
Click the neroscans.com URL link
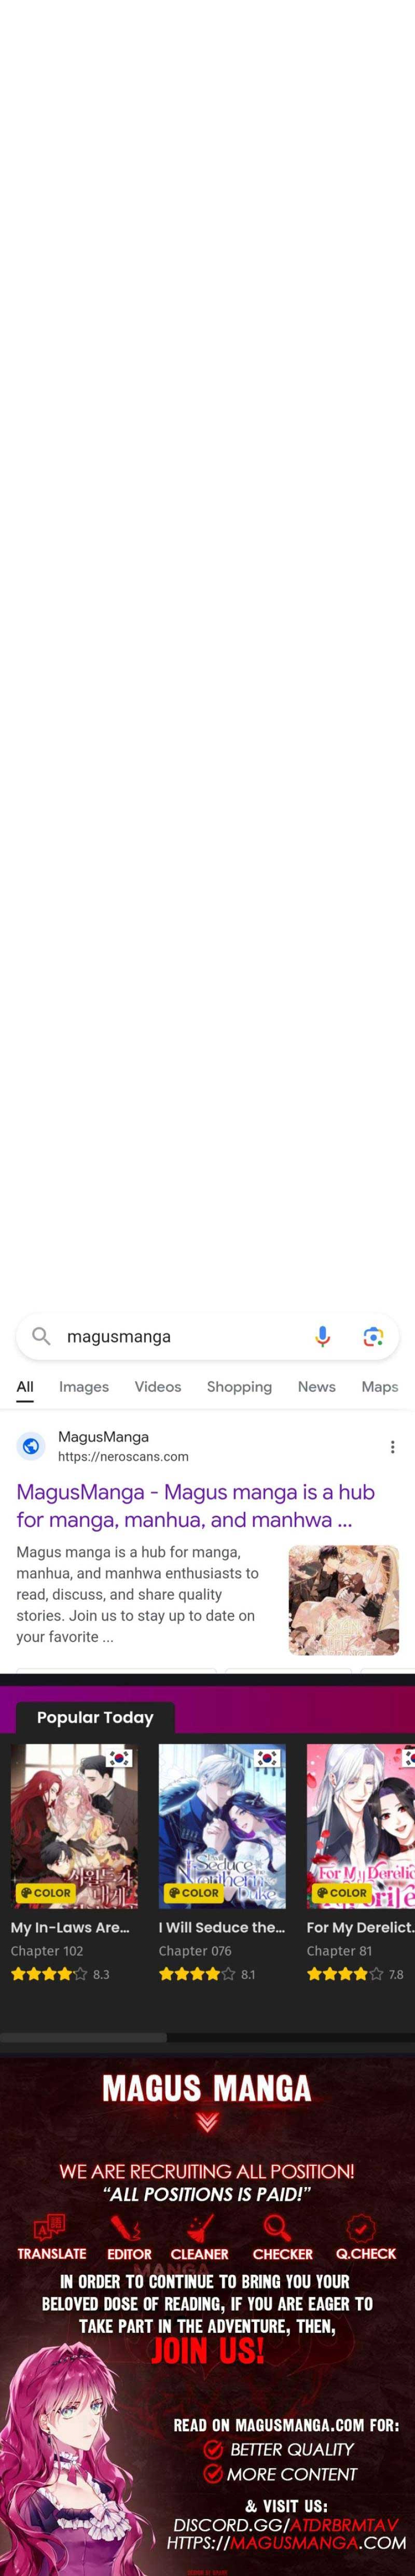click(x=123, y=1457)
